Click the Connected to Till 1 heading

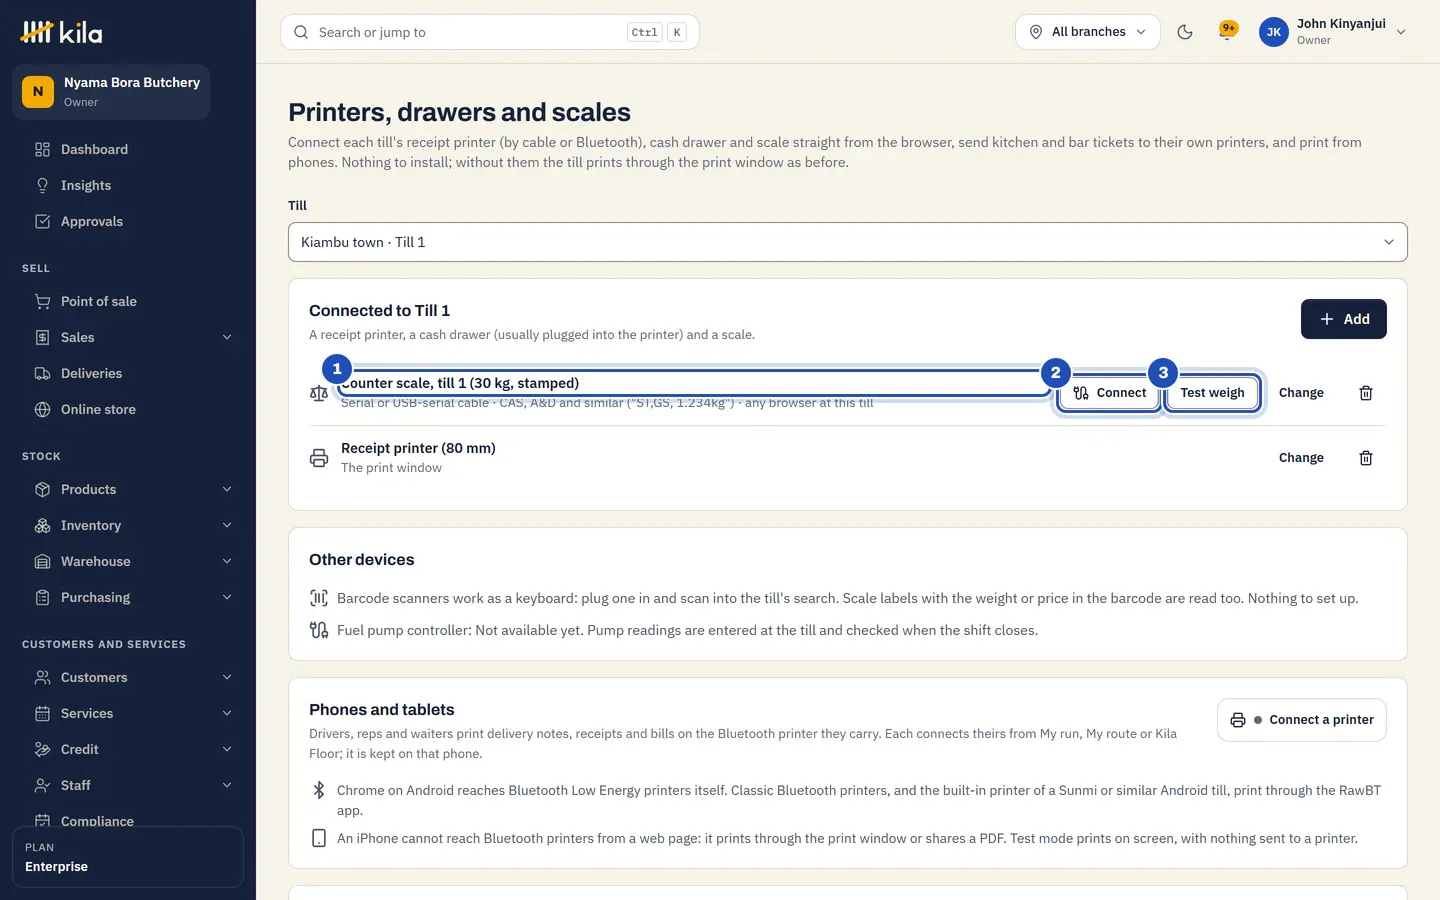pyautogui.click(x=380, y=311)
